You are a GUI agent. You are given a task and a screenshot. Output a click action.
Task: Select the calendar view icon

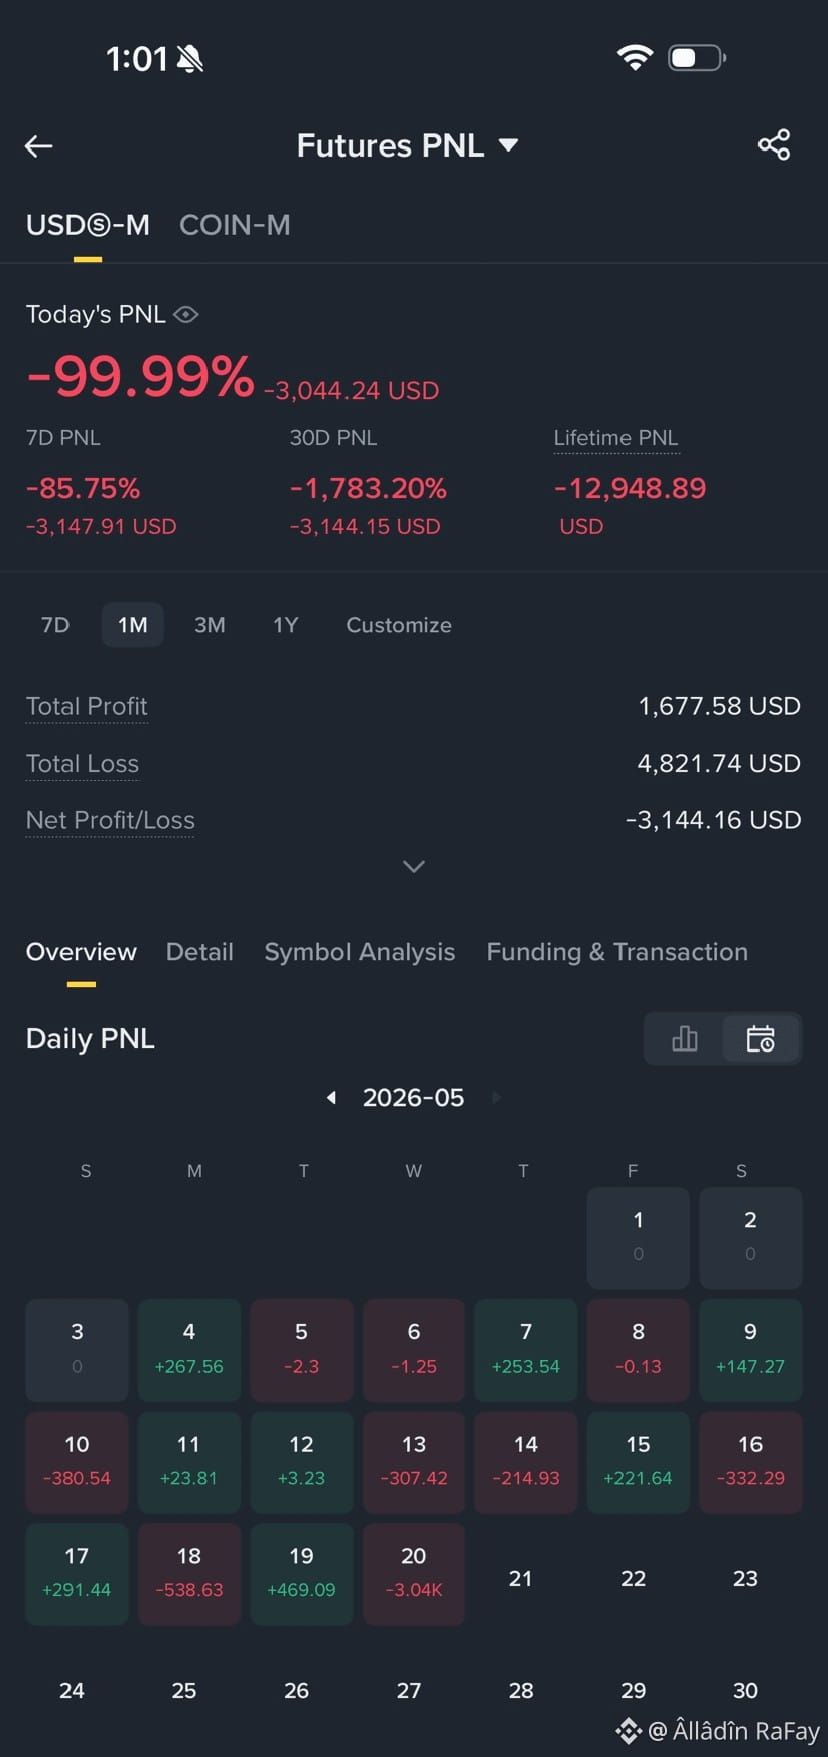coord(761,1039)
